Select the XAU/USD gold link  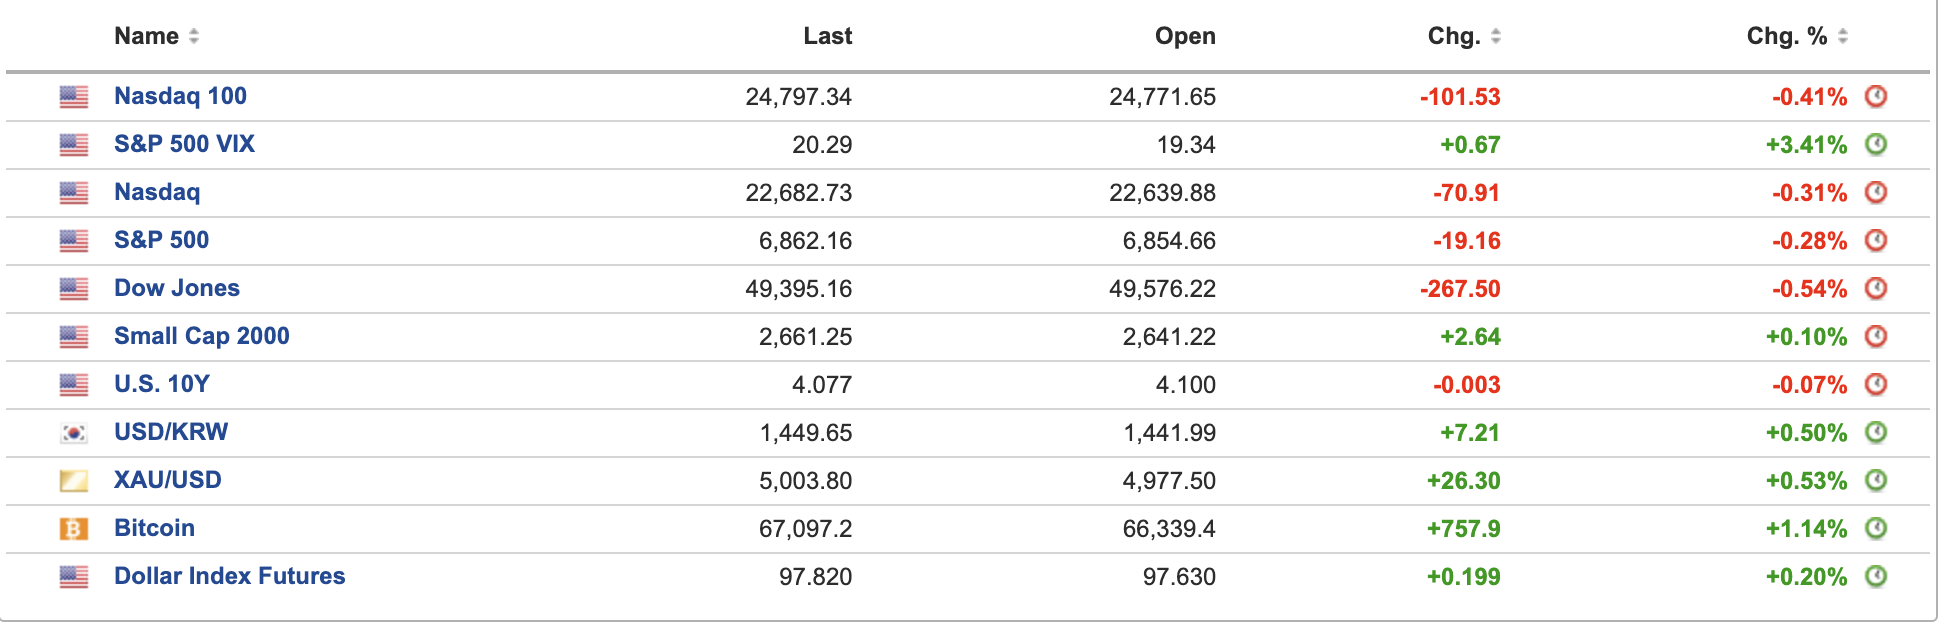(x=167, y=480)
